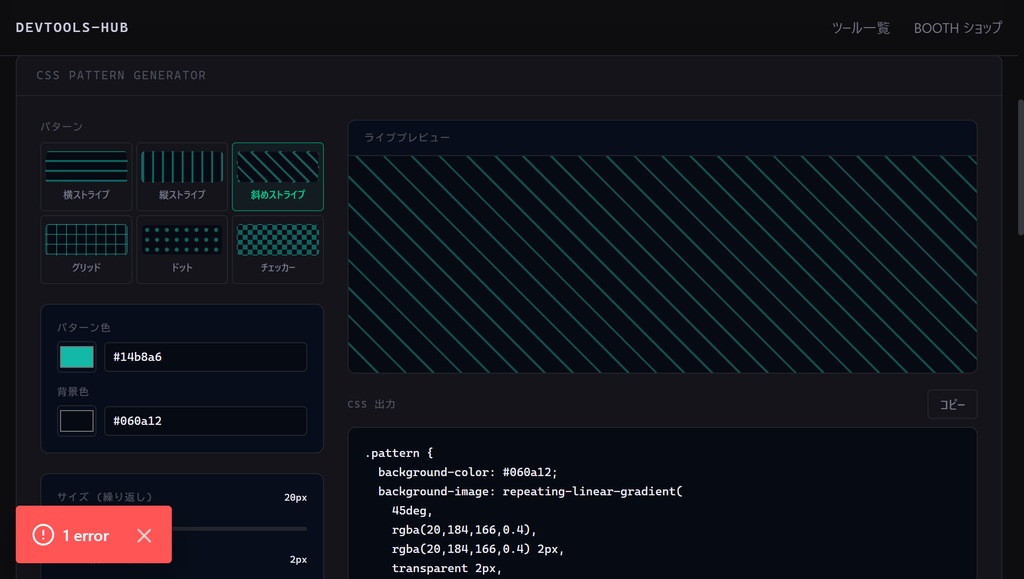Select the 斜めストライプ pattern tile

pos(278,176)
